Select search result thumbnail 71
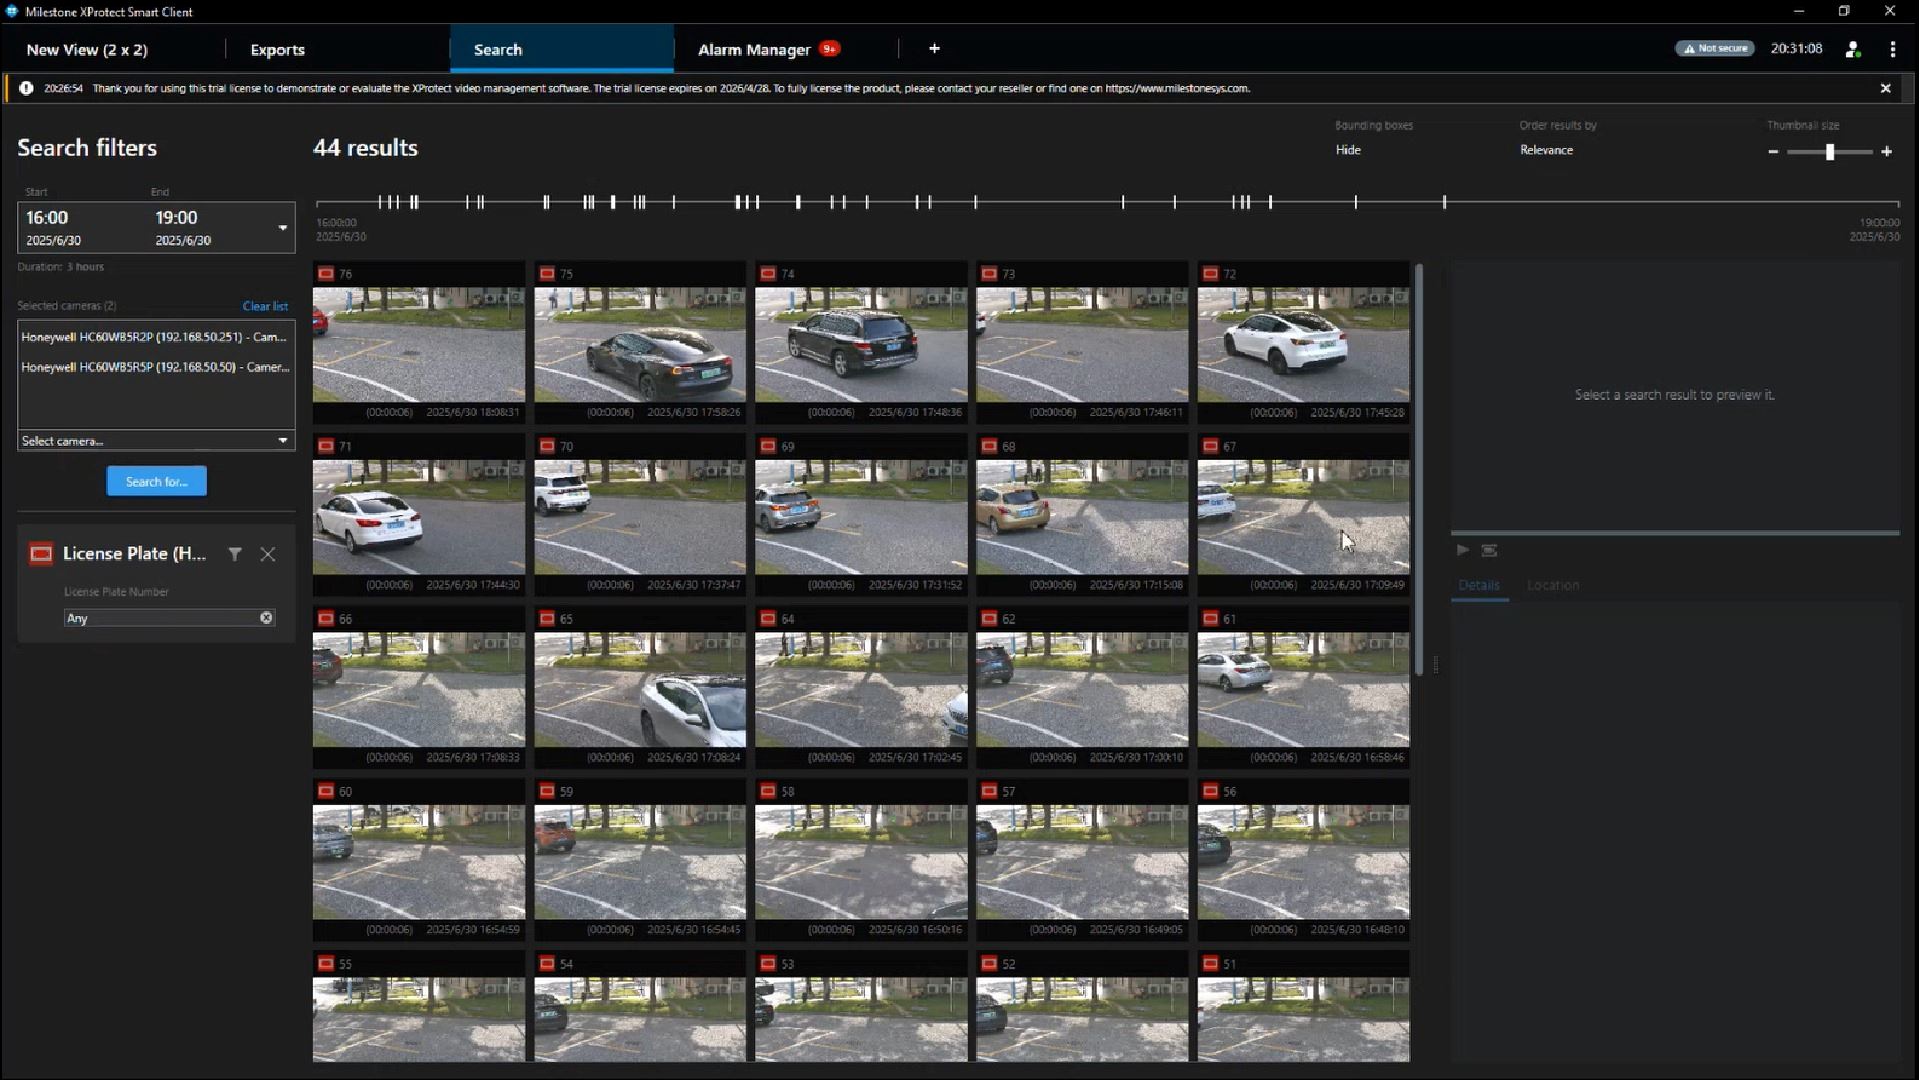This screenshot has width=1920, height=1080. point(418,517)
